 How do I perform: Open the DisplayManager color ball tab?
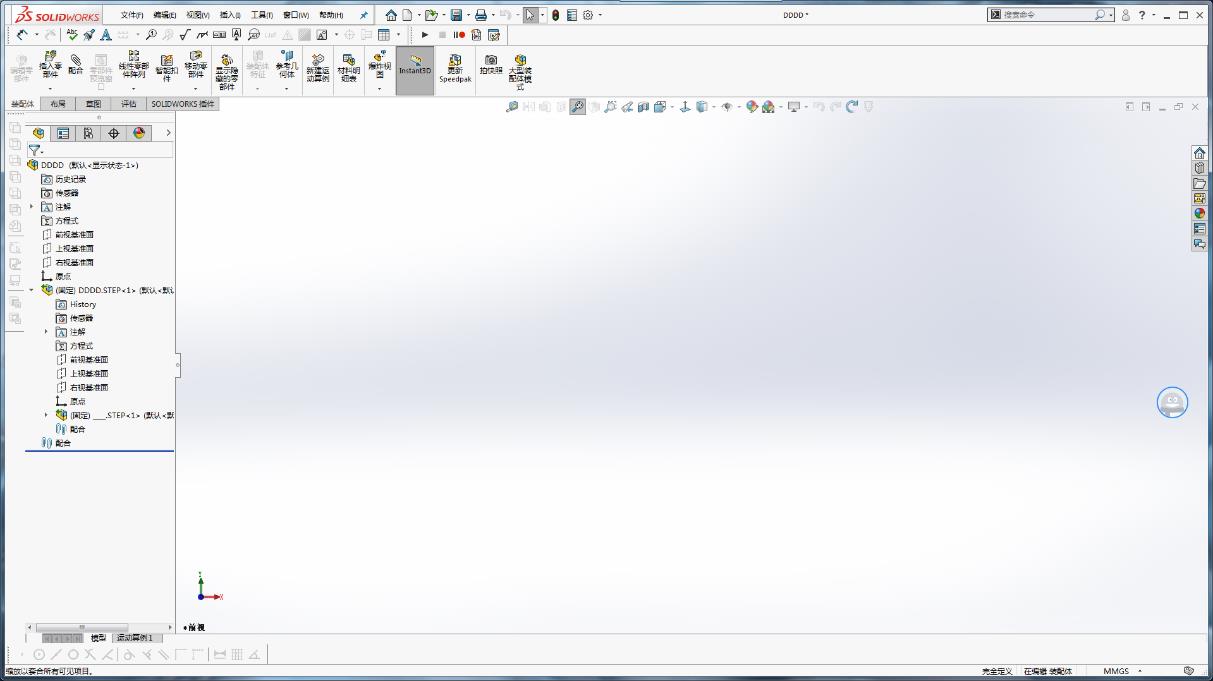click(139, 133)
